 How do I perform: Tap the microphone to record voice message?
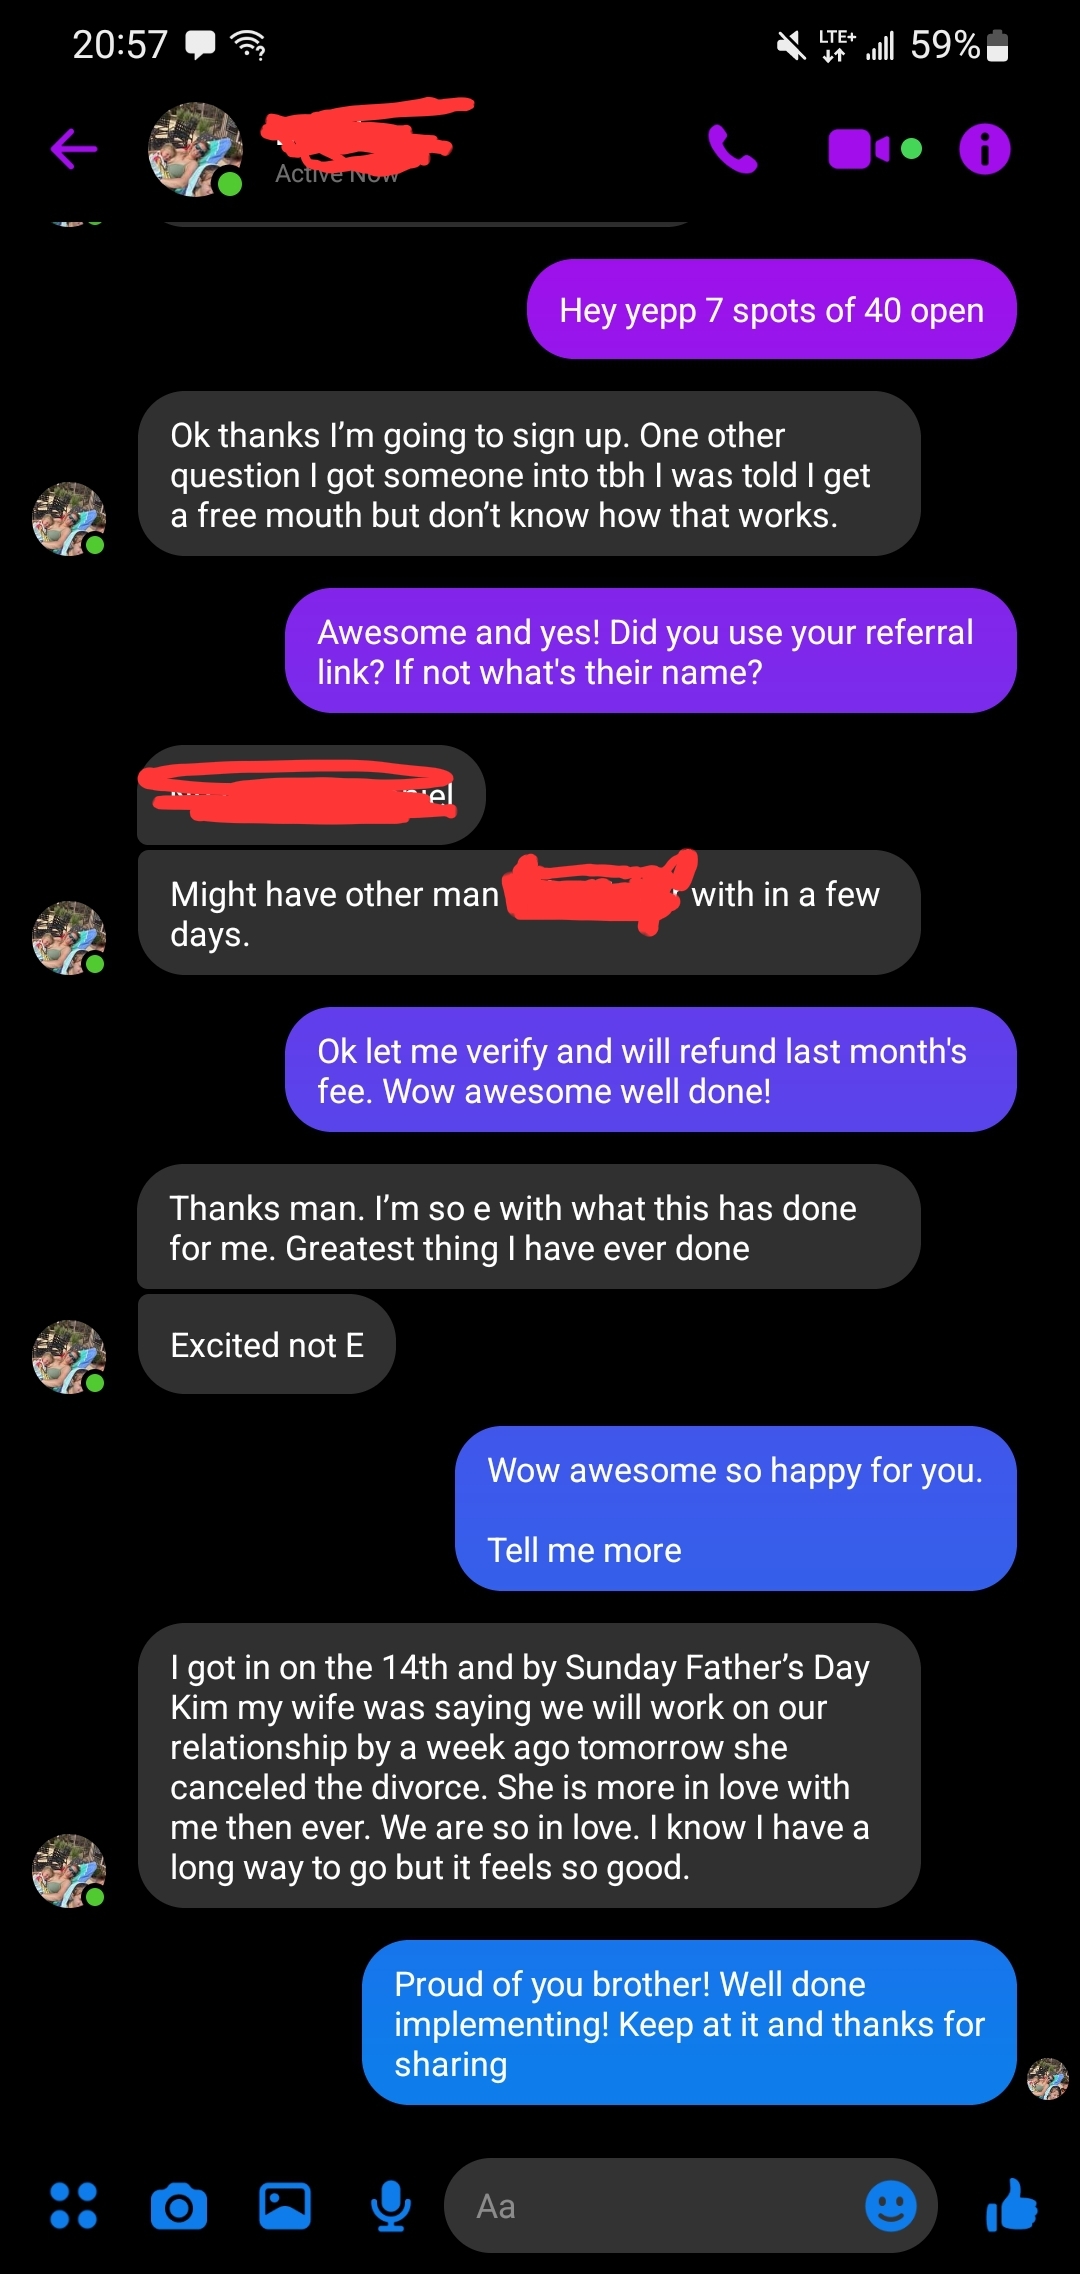[391, 2205]
